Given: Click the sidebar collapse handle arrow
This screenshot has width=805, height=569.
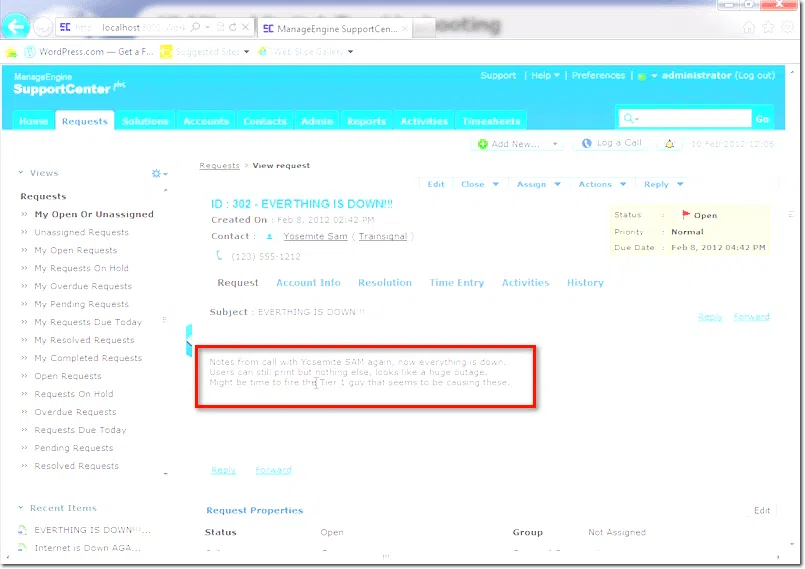Looking at the screenshot, I should point(189,340).
